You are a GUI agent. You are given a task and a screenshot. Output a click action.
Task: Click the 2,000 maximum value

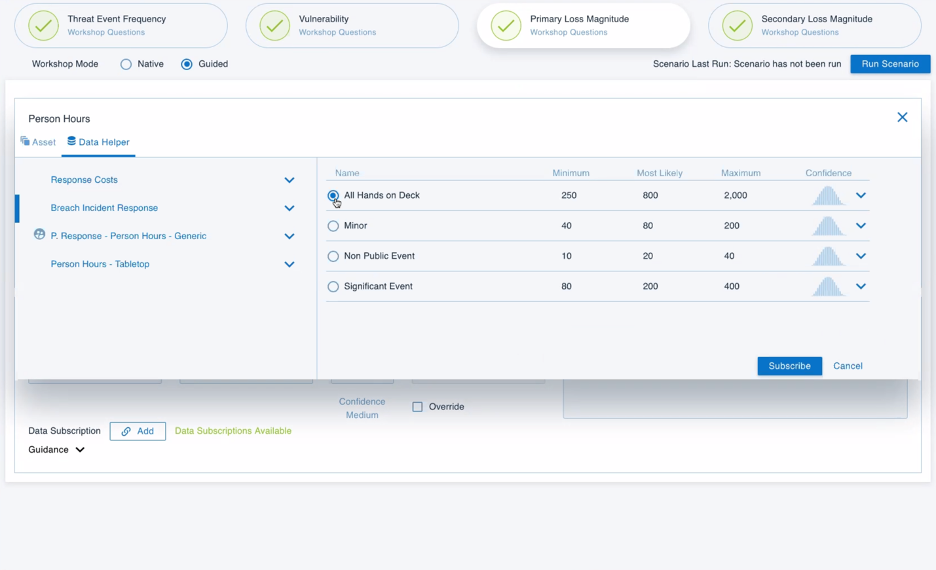click(x=735, y=195)
